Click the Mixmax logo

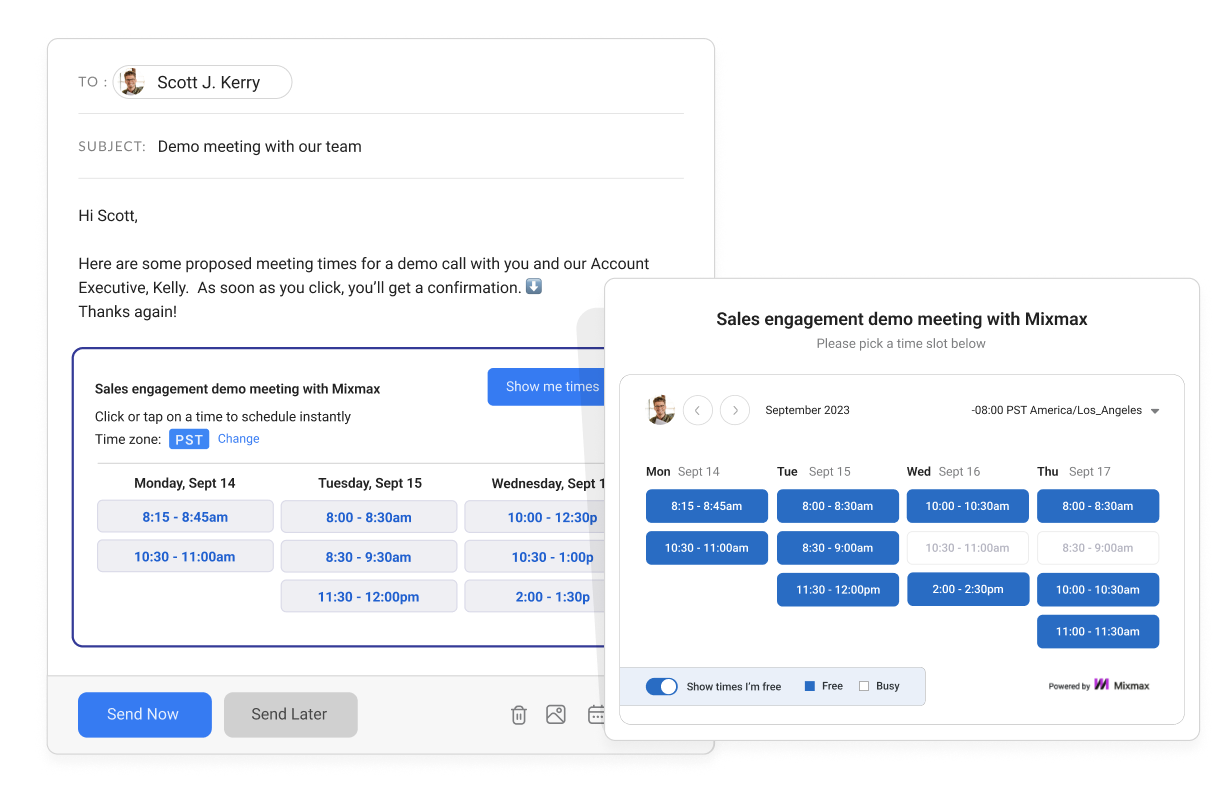[x=1120, y=686]
